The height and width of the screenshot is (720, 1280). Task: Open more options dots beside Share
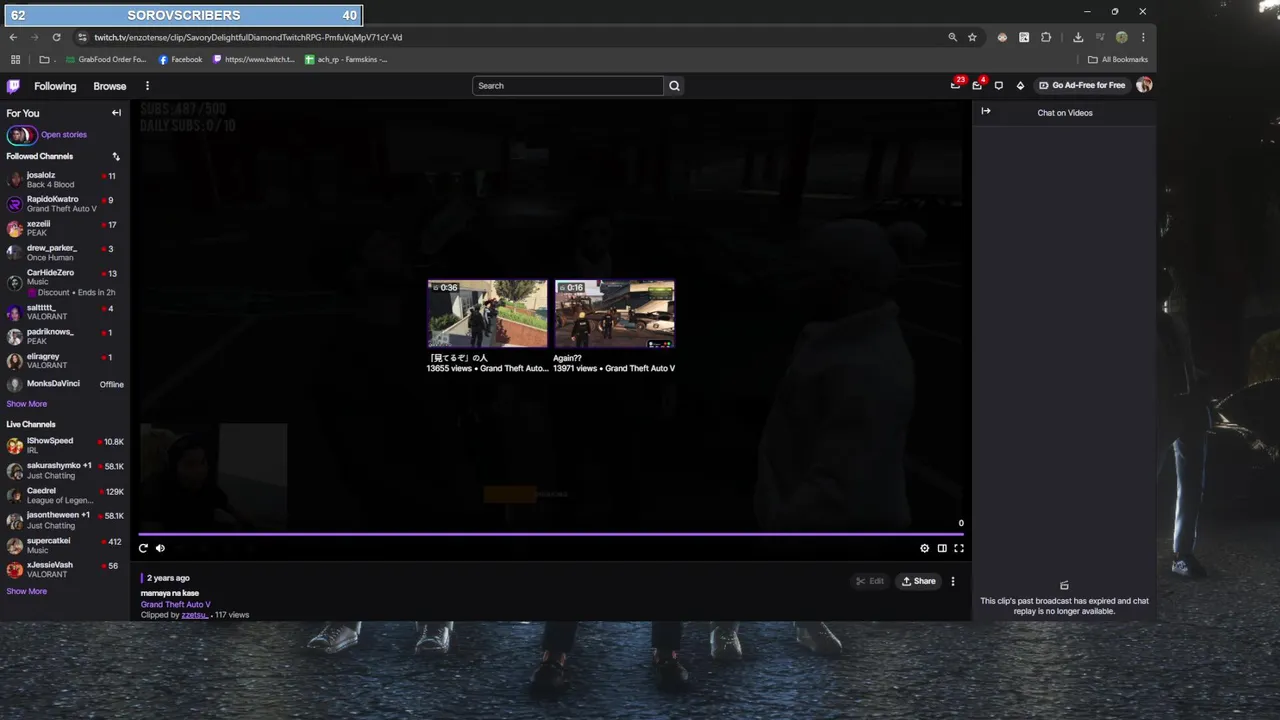coord(953,581)
